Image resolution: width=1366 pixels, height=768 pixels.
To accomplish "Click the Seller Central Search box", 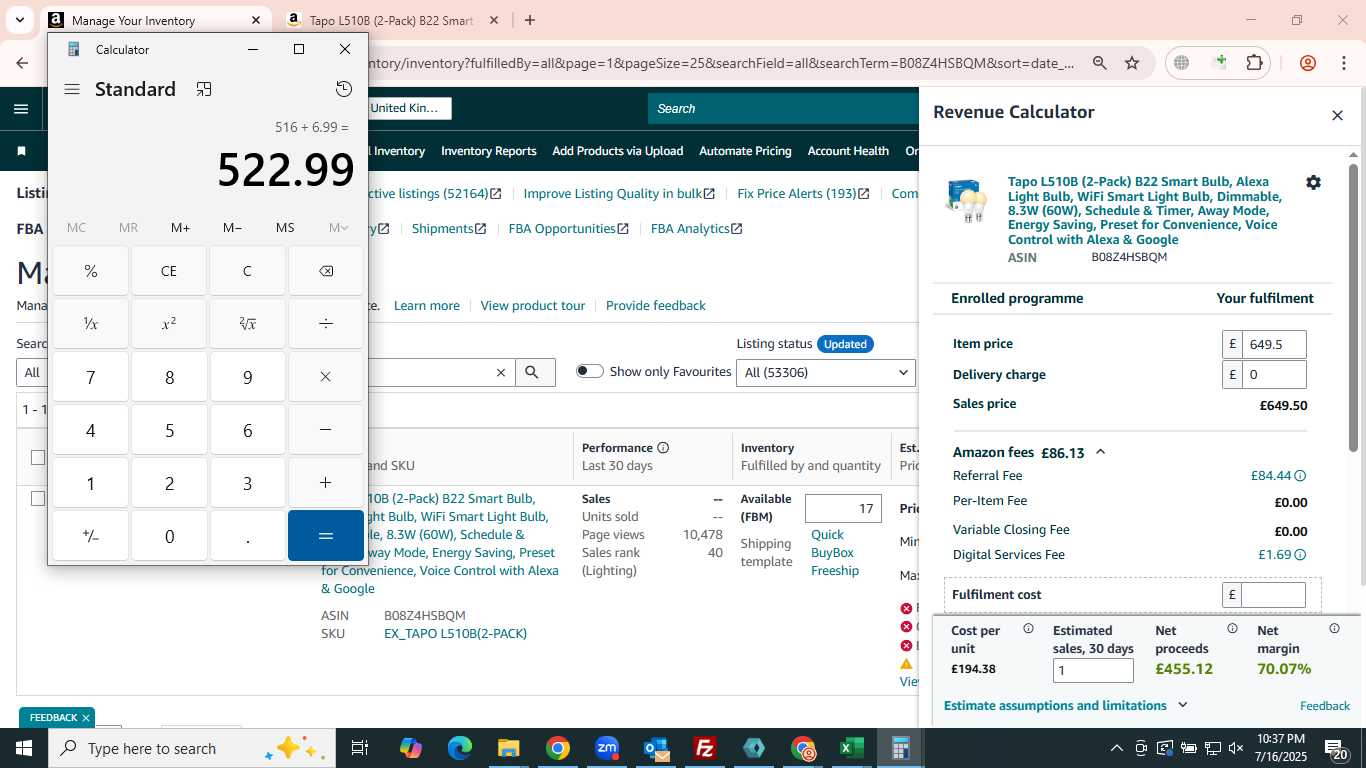I will click(783, 108).
